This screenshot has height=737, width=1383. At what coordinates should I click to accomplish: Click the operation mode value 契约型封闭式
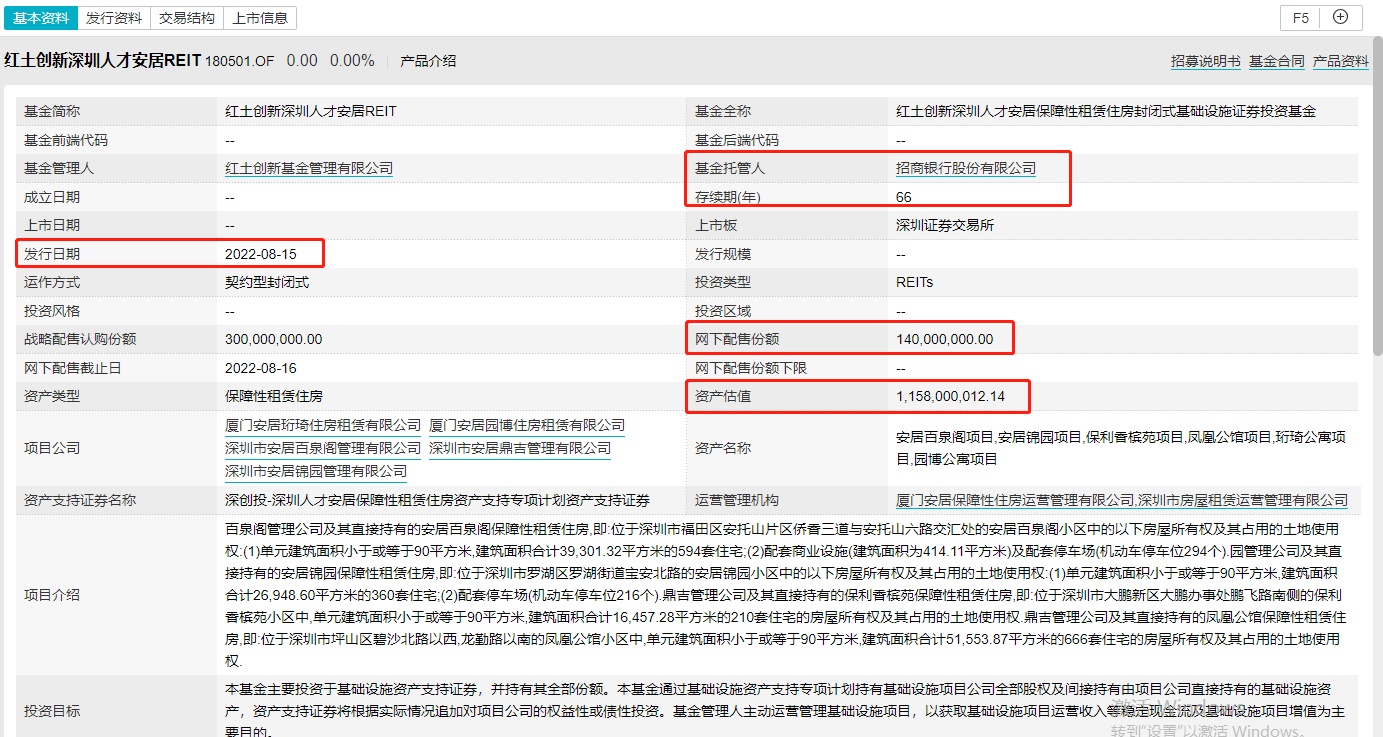click(x=267, y=282)
